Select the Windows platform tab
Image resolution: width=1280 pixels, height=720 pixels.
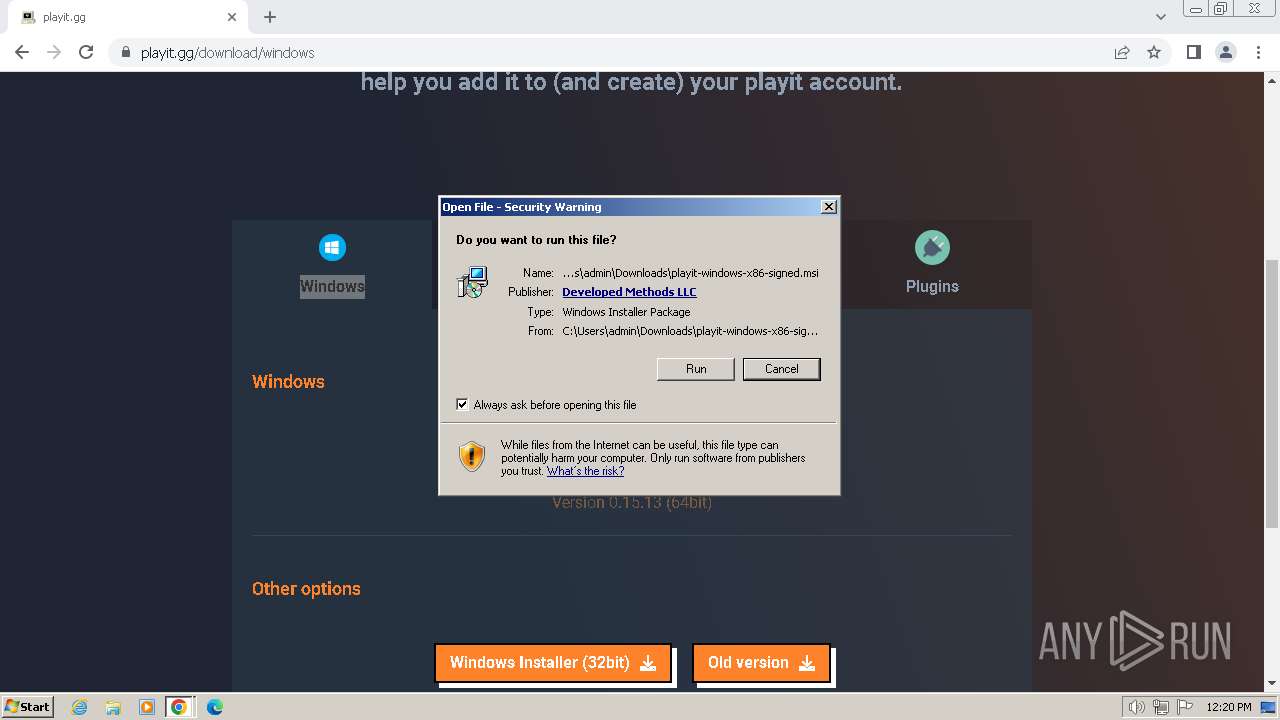332,265
